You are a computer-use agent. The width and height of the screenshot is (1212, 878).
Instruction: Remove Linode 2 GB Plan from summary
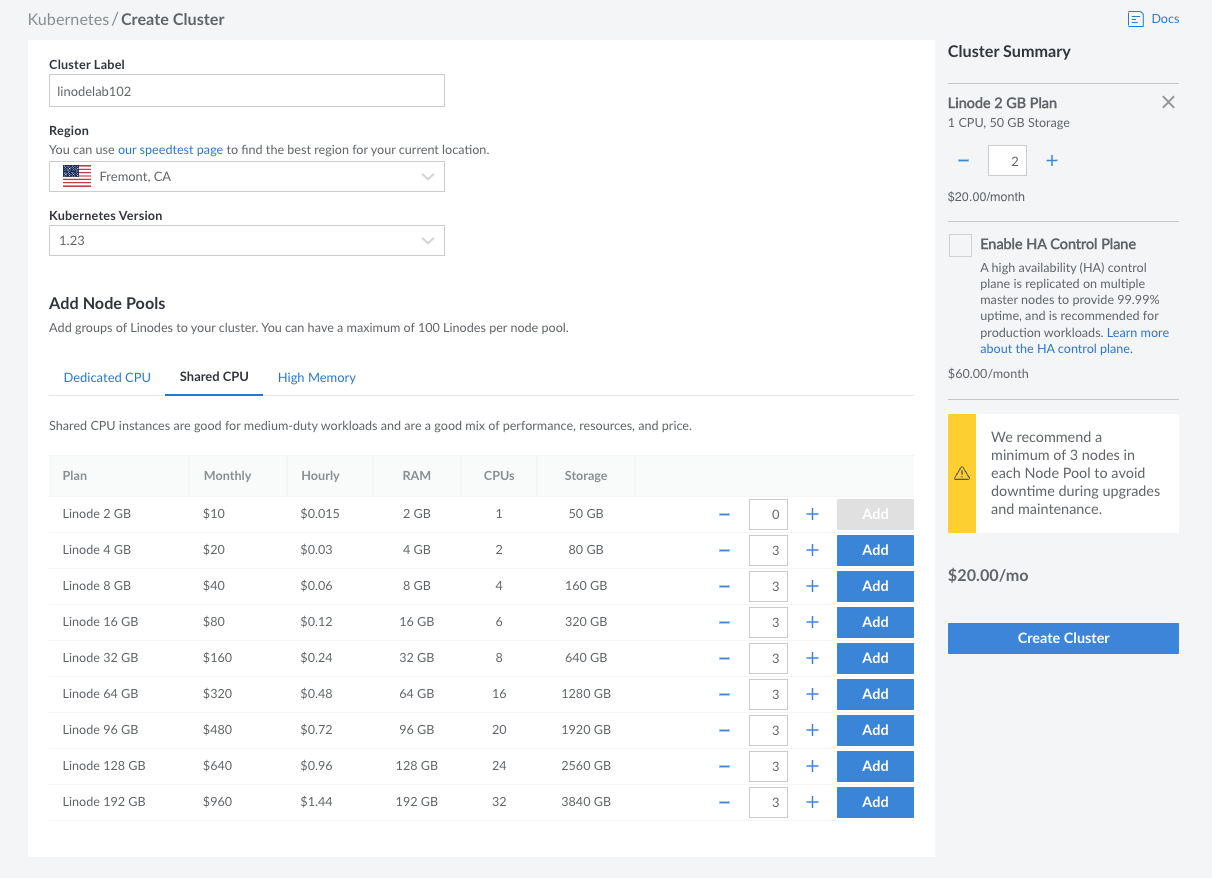click(1167, 102)
